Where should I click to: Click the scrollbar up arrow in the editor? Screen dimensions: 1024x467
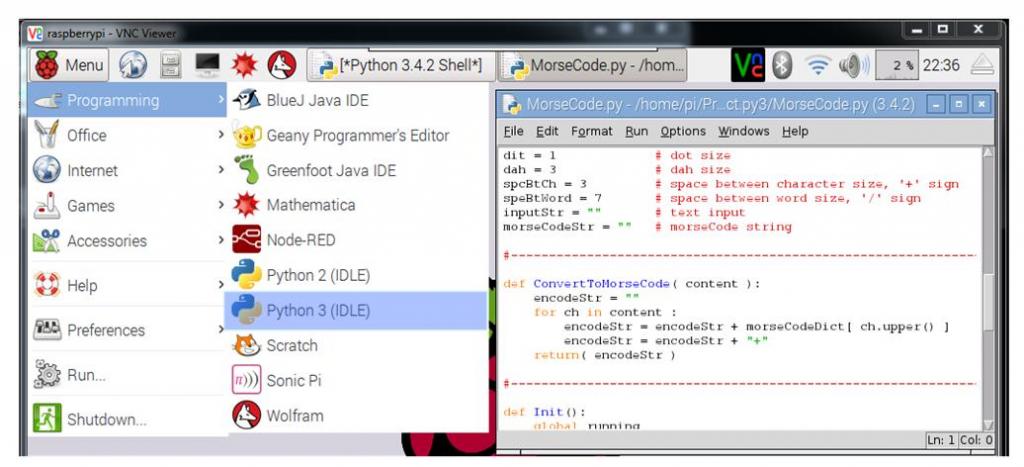[987, 153]
